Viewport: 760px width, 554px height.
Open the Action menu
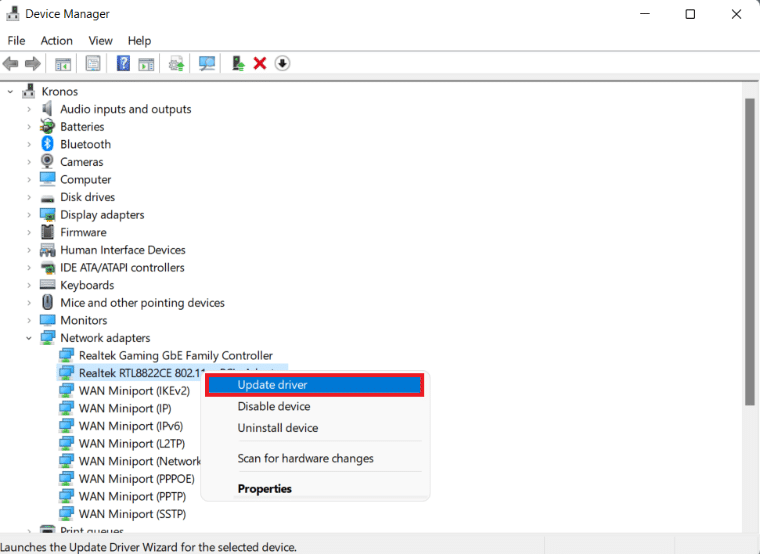pos(56,40)
